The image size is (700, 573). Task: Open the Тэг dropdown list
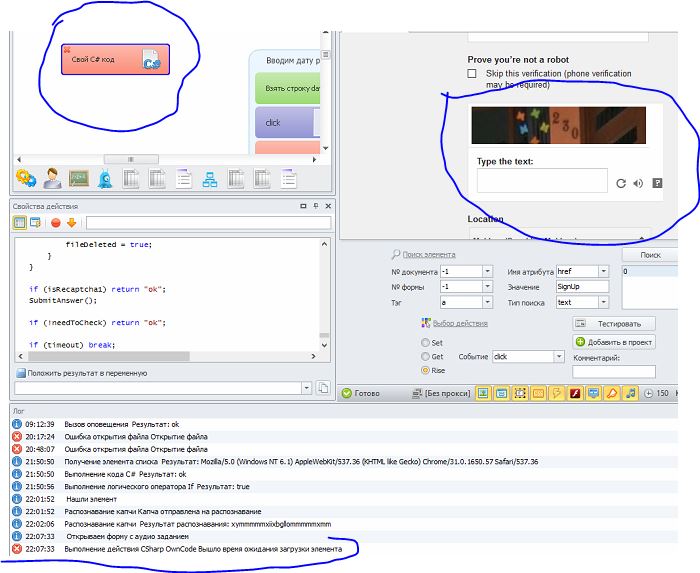point(488,302)
